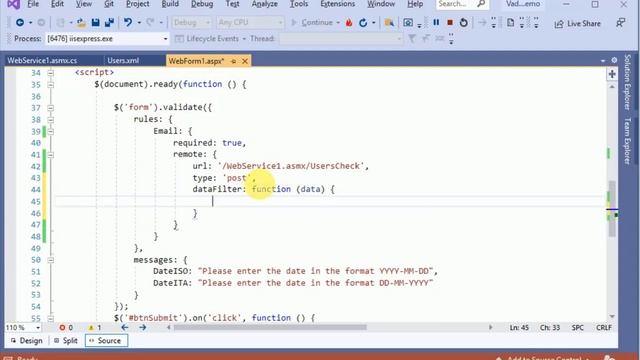Select the Source view tab
This screenshot has width=640, height=360.
[x=106, y=341]
